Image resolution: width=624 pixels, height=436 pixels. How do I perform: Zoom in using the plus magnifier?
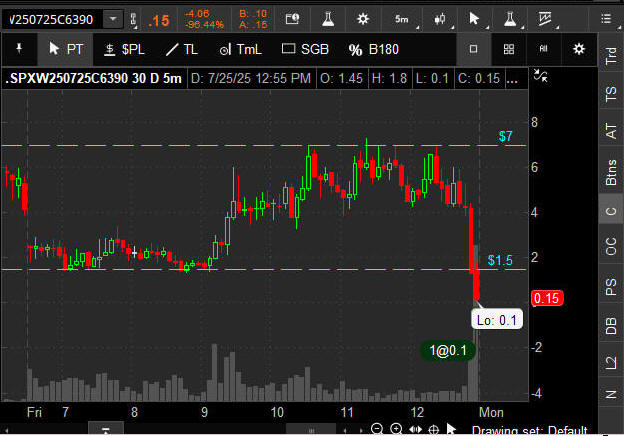[396, 429]
